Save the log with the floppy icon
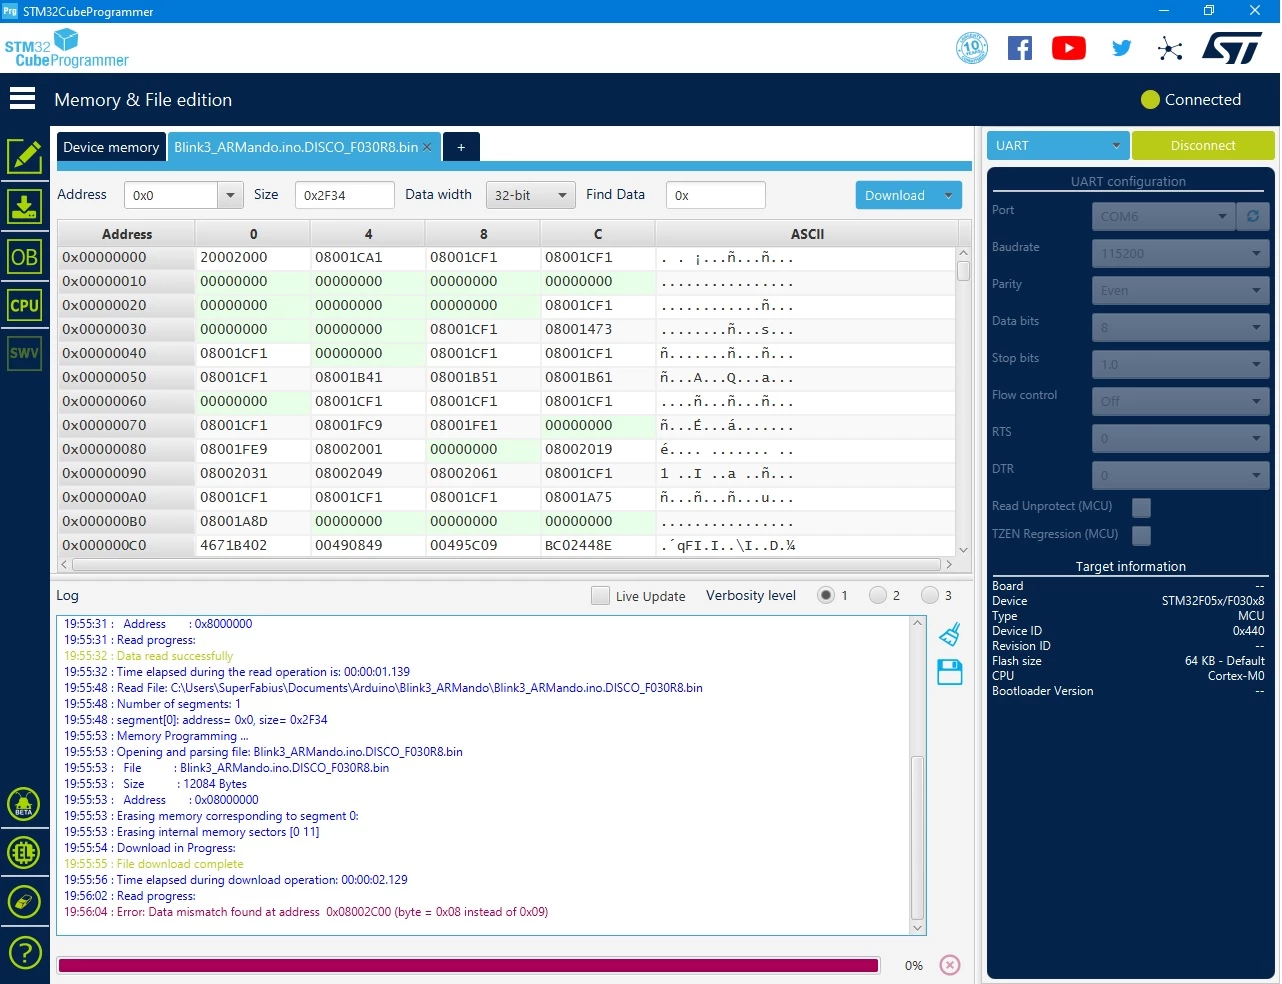Image resolution: width=1282 pixels, height=984 pixels. [950, 672]
